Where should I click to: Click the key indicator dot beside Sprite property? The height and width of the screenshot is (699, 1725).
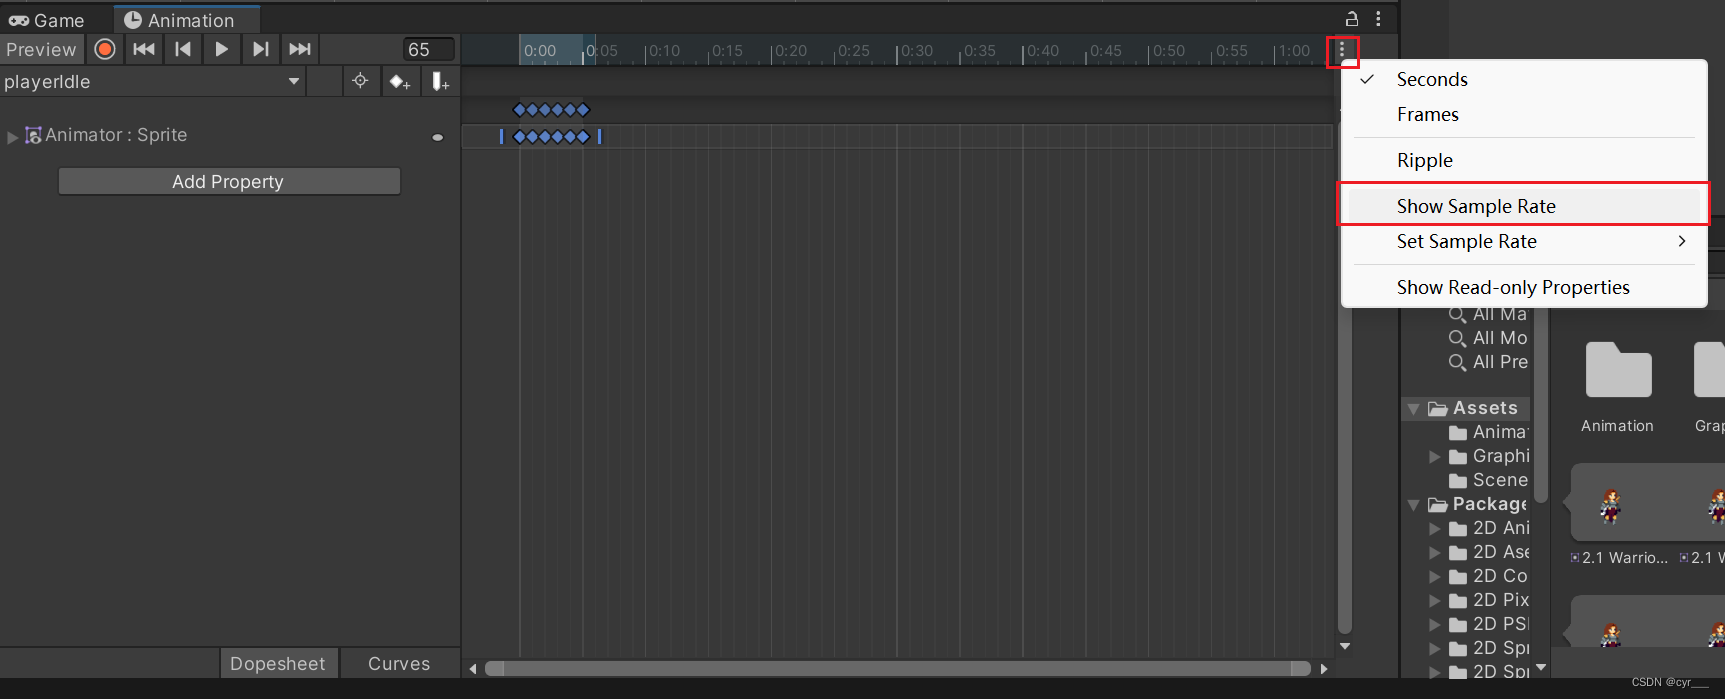(x=437, y=137)
